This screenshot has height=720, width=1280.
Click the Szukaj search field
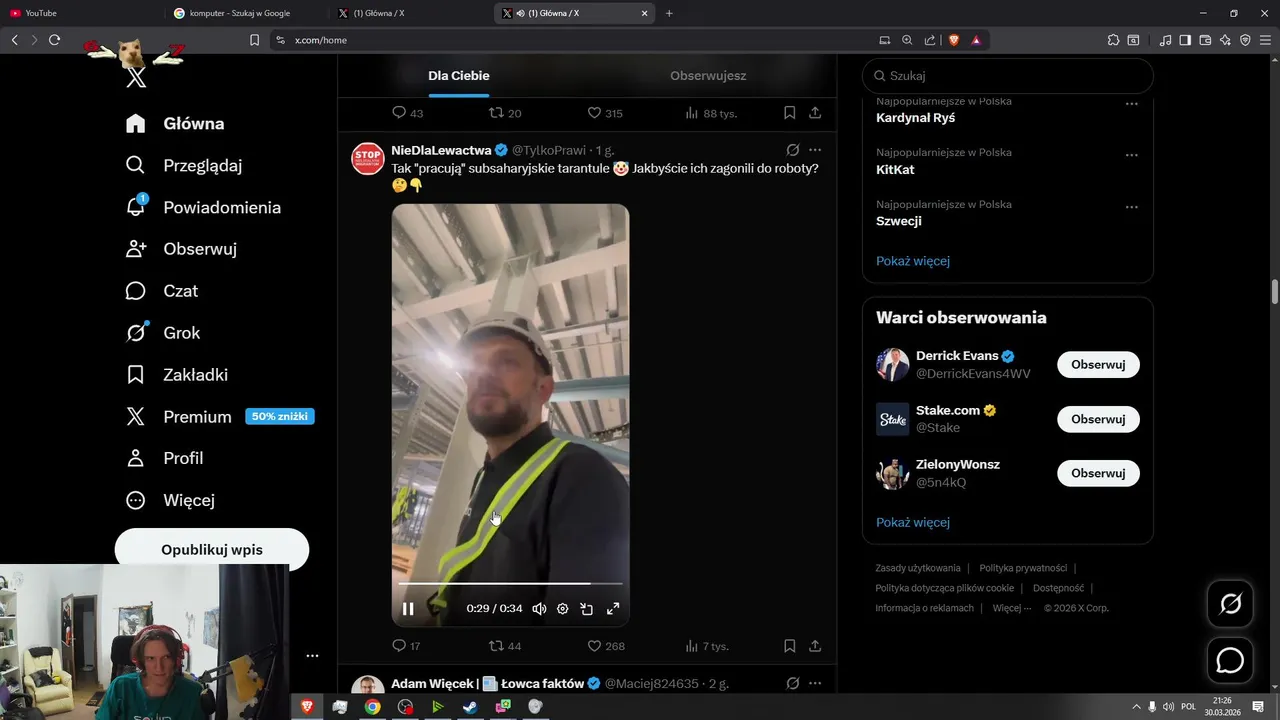click(1007, 75)
